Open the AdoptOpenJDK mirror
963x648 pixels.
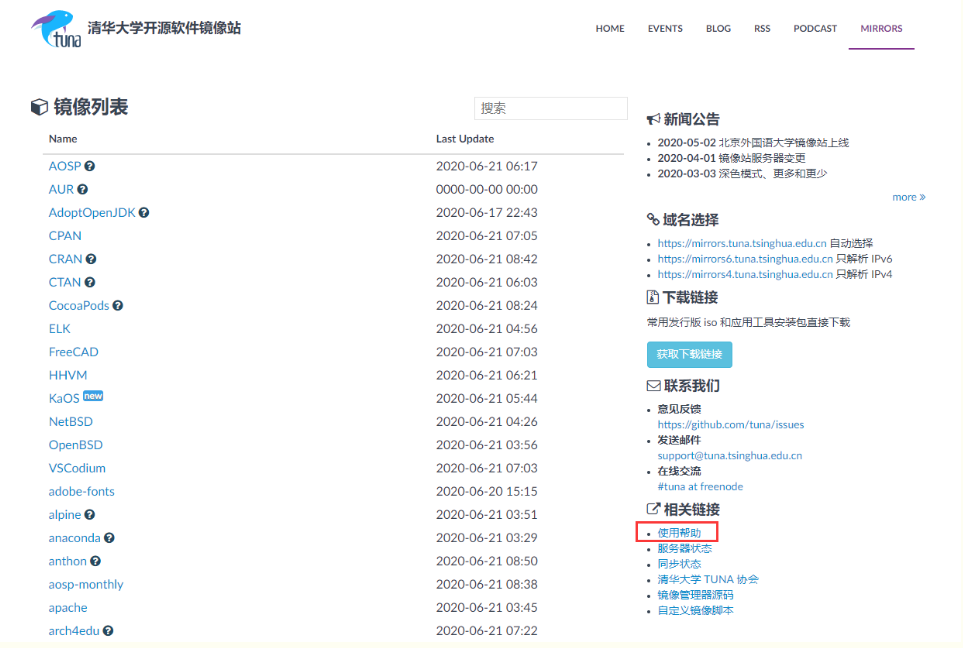(x=92, y=213)
